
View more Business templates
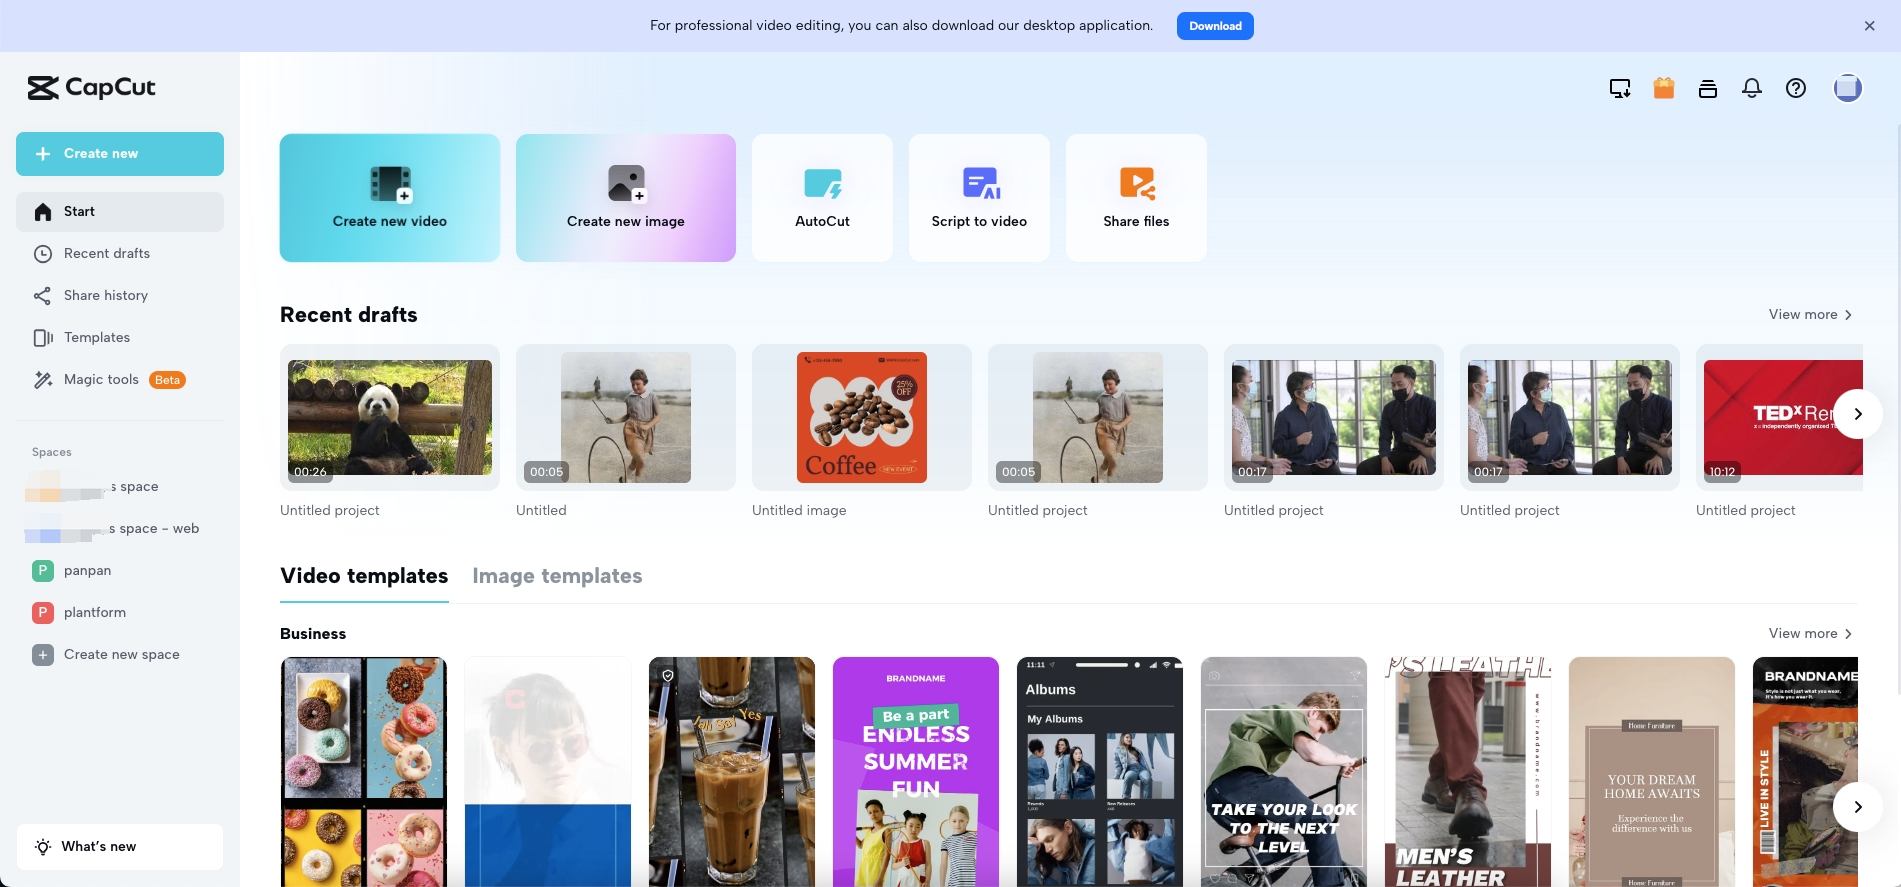point(1810,634)
